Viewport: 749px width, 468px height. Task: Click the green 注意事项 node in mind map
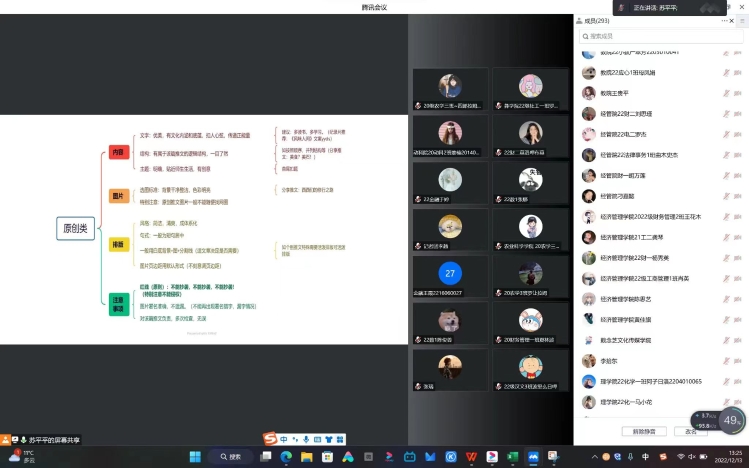pos(118,304)
